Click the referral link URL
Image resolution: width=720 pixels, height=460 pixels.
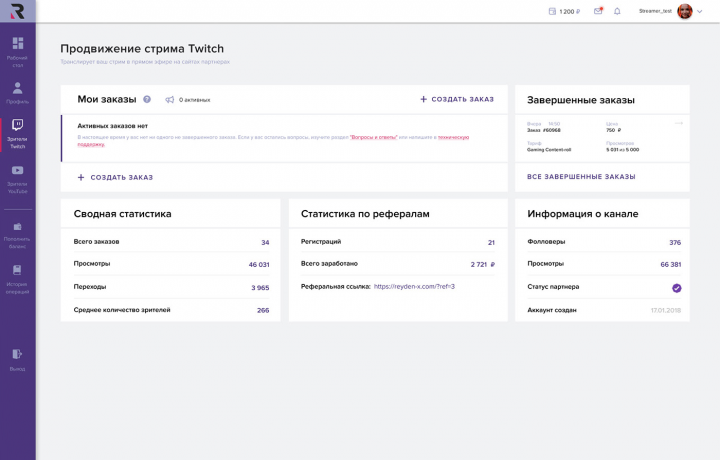414,286
